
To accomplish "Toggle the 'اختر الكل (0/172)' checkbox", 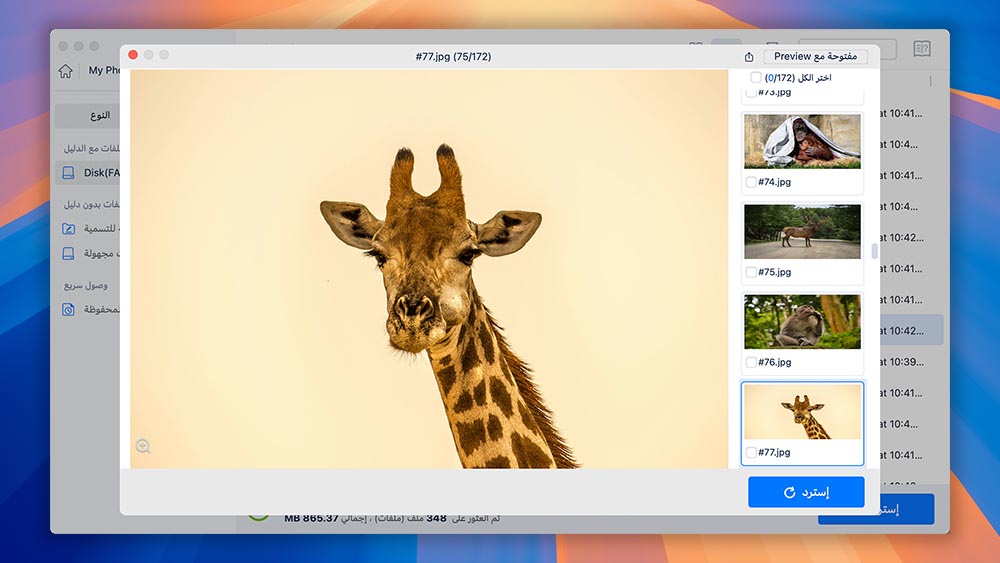I will [756, 77].
